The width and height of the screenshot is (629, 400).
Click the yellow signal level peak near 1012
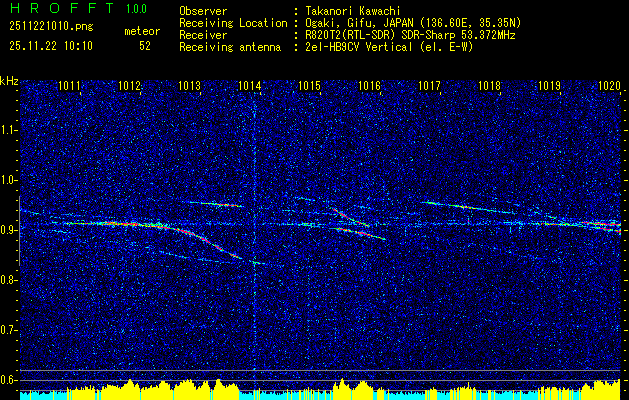point(129,388)
